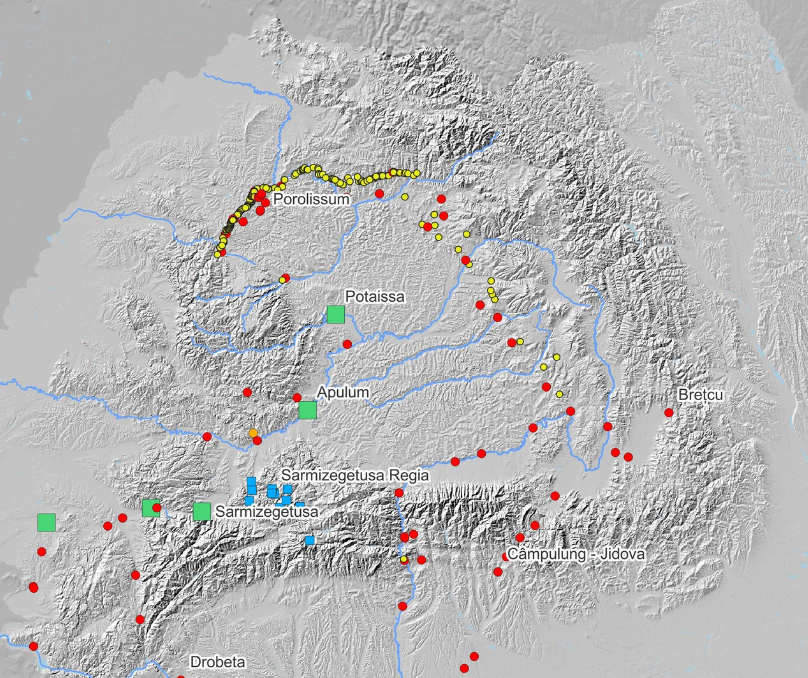Select the red dot marker beside Bretcu
808x678 pixels.
[x=669, y=413]
